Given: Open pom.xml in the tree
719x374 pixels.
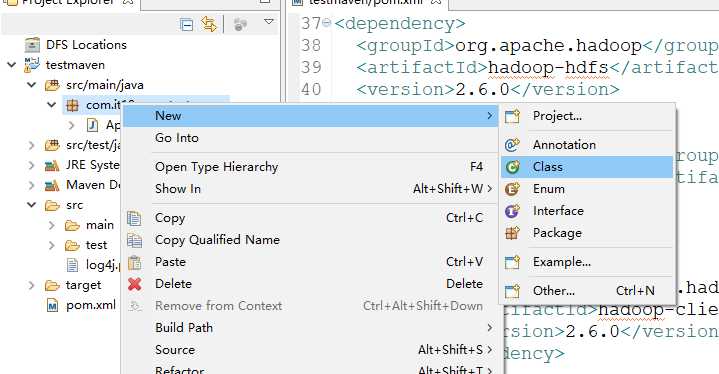Looking at the screenshot, I should [91, 305].
